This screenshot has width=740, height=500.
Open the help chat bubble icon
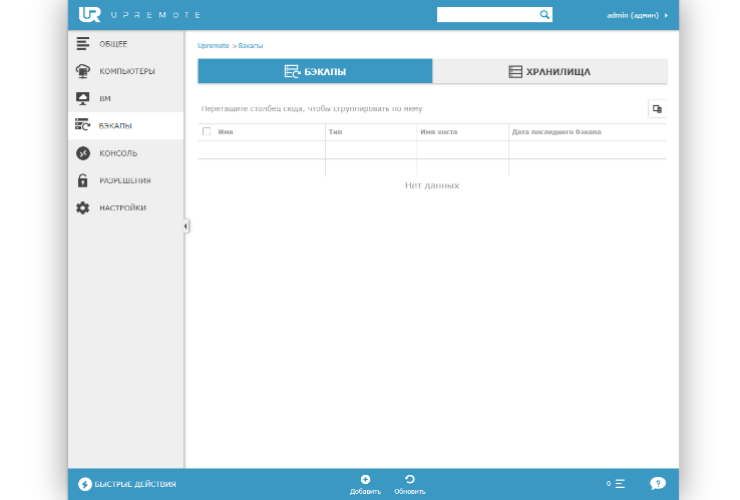tap(657, 483)
